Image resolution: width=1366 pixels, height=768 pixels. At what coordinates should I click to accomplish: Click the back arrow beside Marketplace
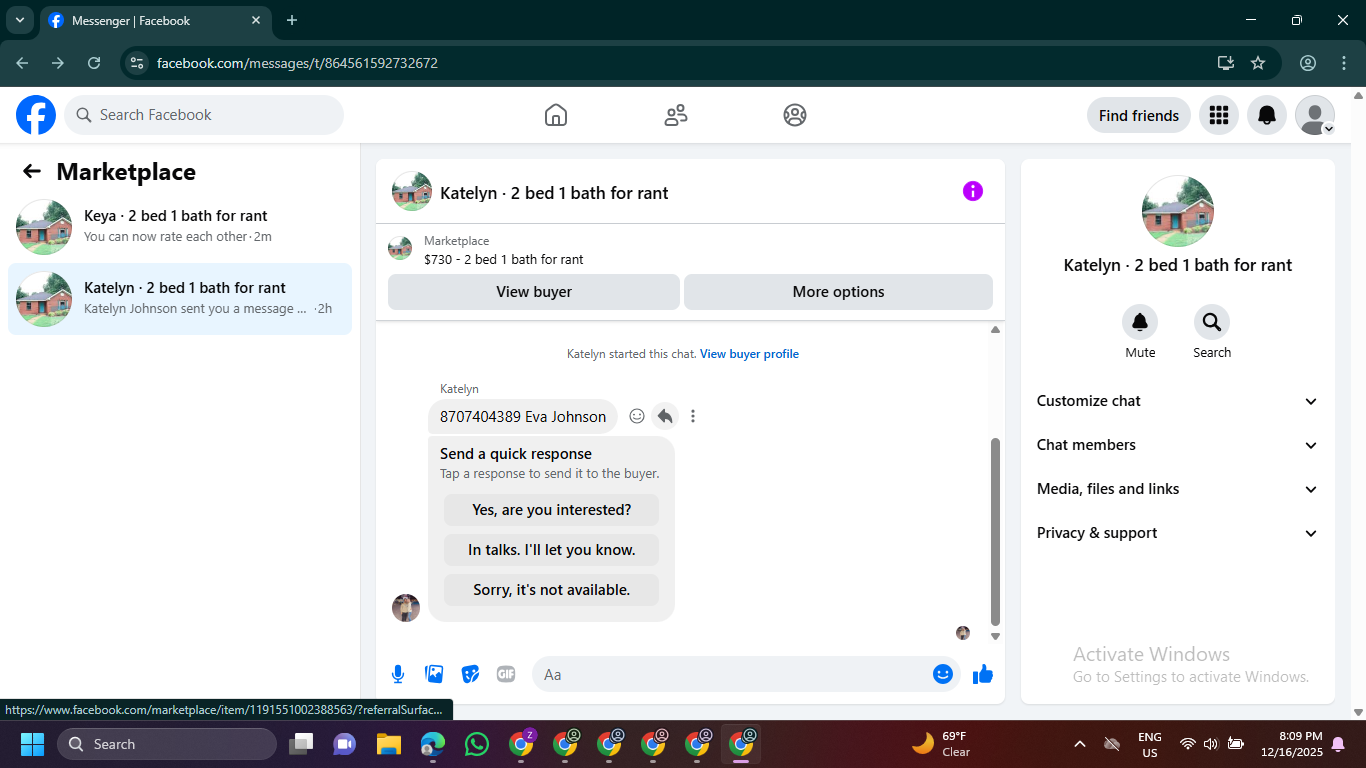point(32,172)
